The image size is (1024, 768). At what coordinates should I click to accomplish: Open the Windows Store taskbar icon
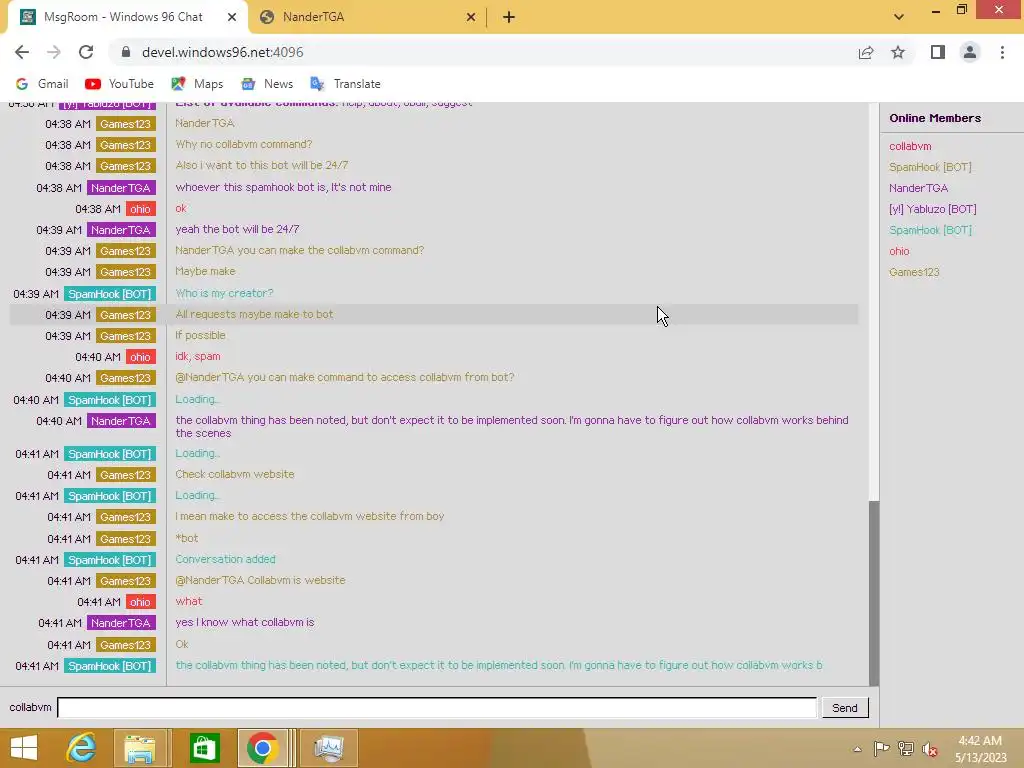pyautogui.click(x=204, y=748)
